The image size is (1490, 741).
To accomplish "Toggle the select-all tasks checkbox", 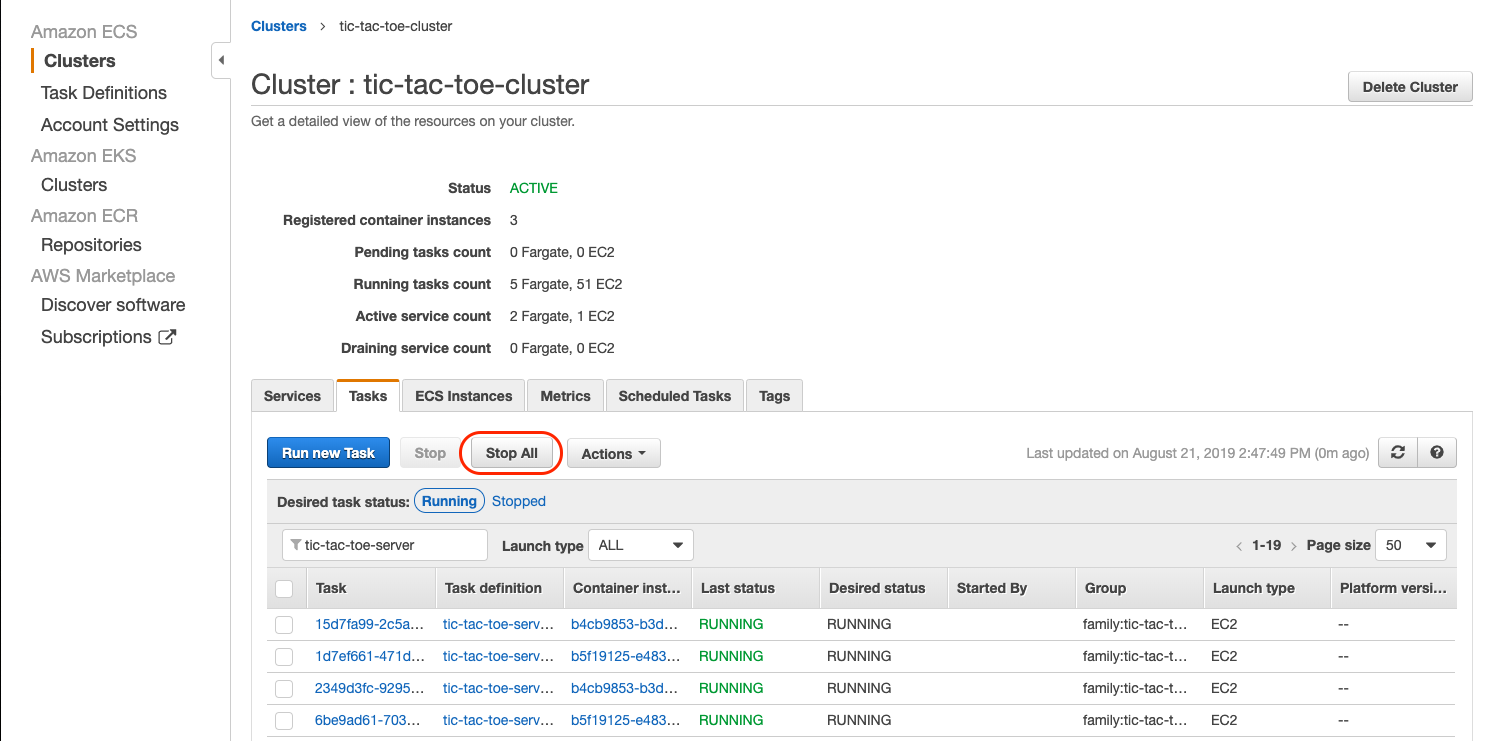I will 284,588.
